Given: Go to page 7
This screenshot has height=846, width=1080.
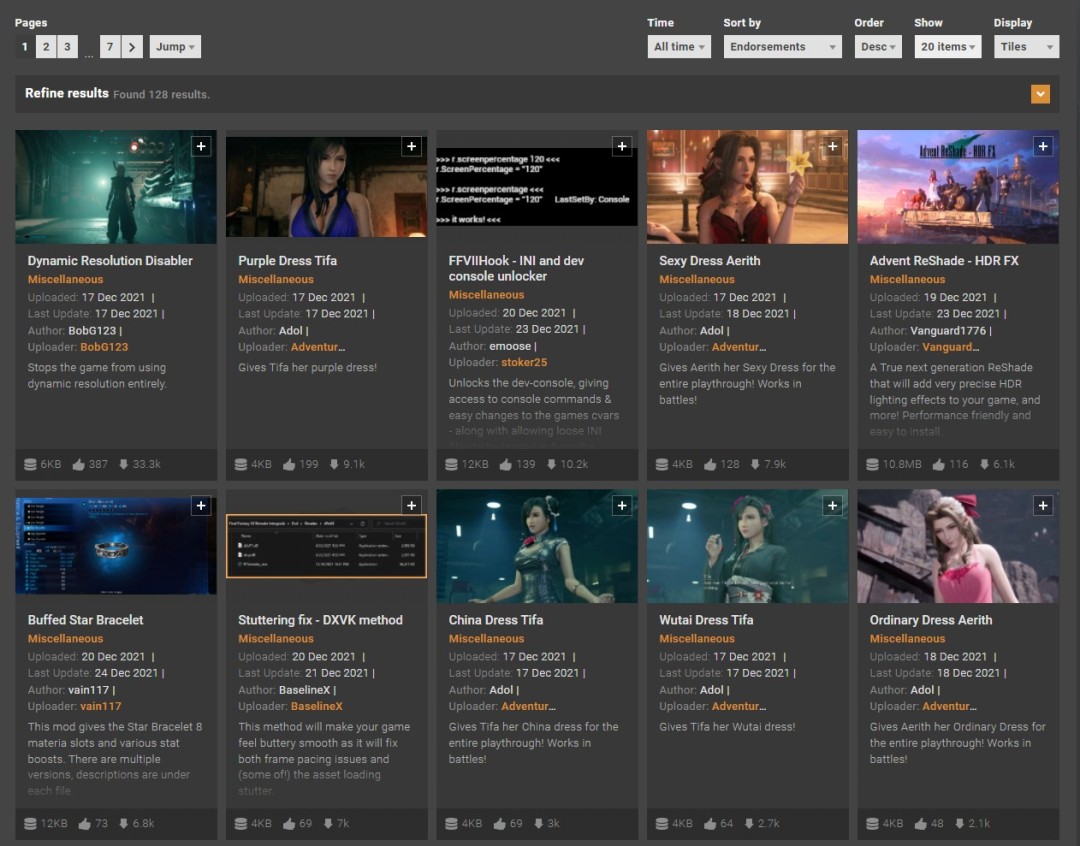Looking at the screenshot, I should point(110,47).
